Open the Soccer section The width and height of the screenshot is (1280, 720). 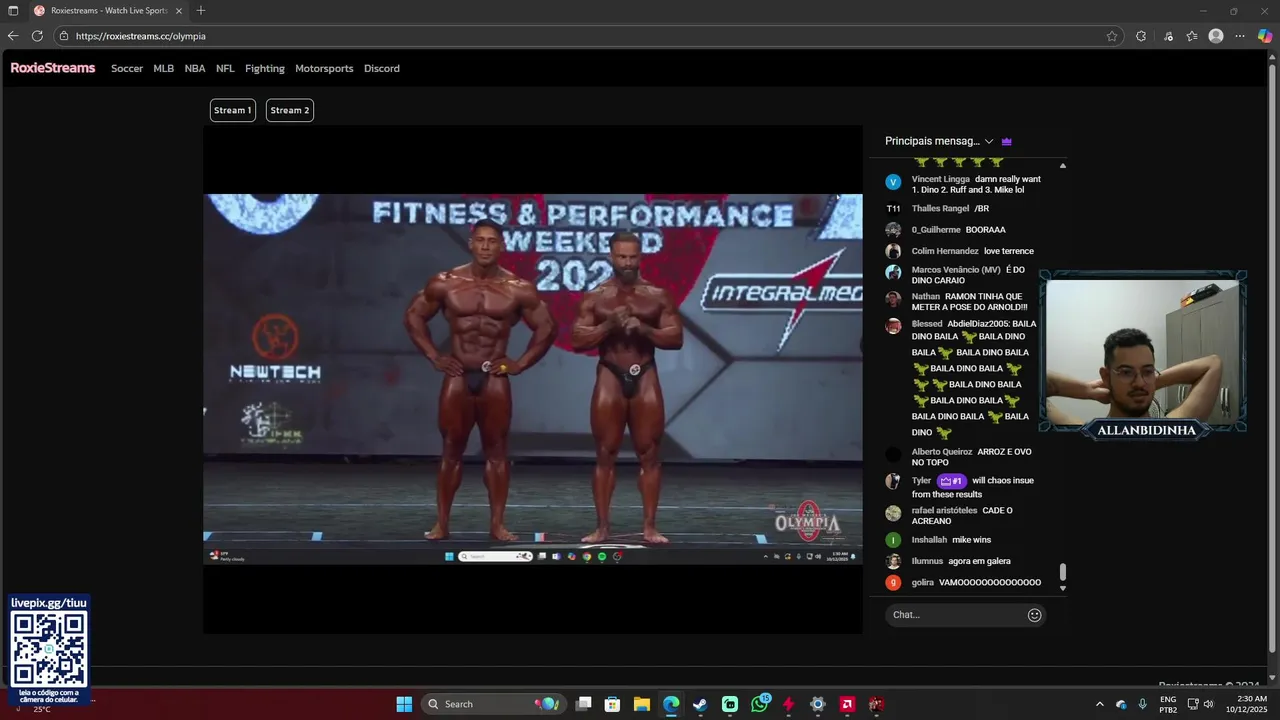[x=127, y=68]
